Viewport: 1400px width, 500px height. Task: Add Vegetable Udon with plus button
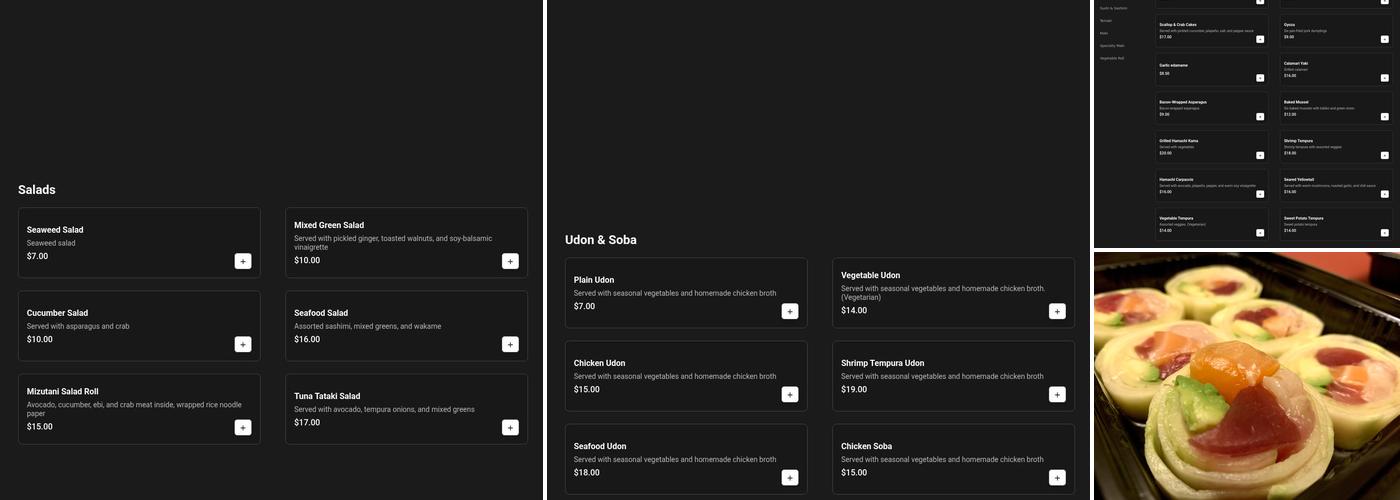[x=1057, y=311]
